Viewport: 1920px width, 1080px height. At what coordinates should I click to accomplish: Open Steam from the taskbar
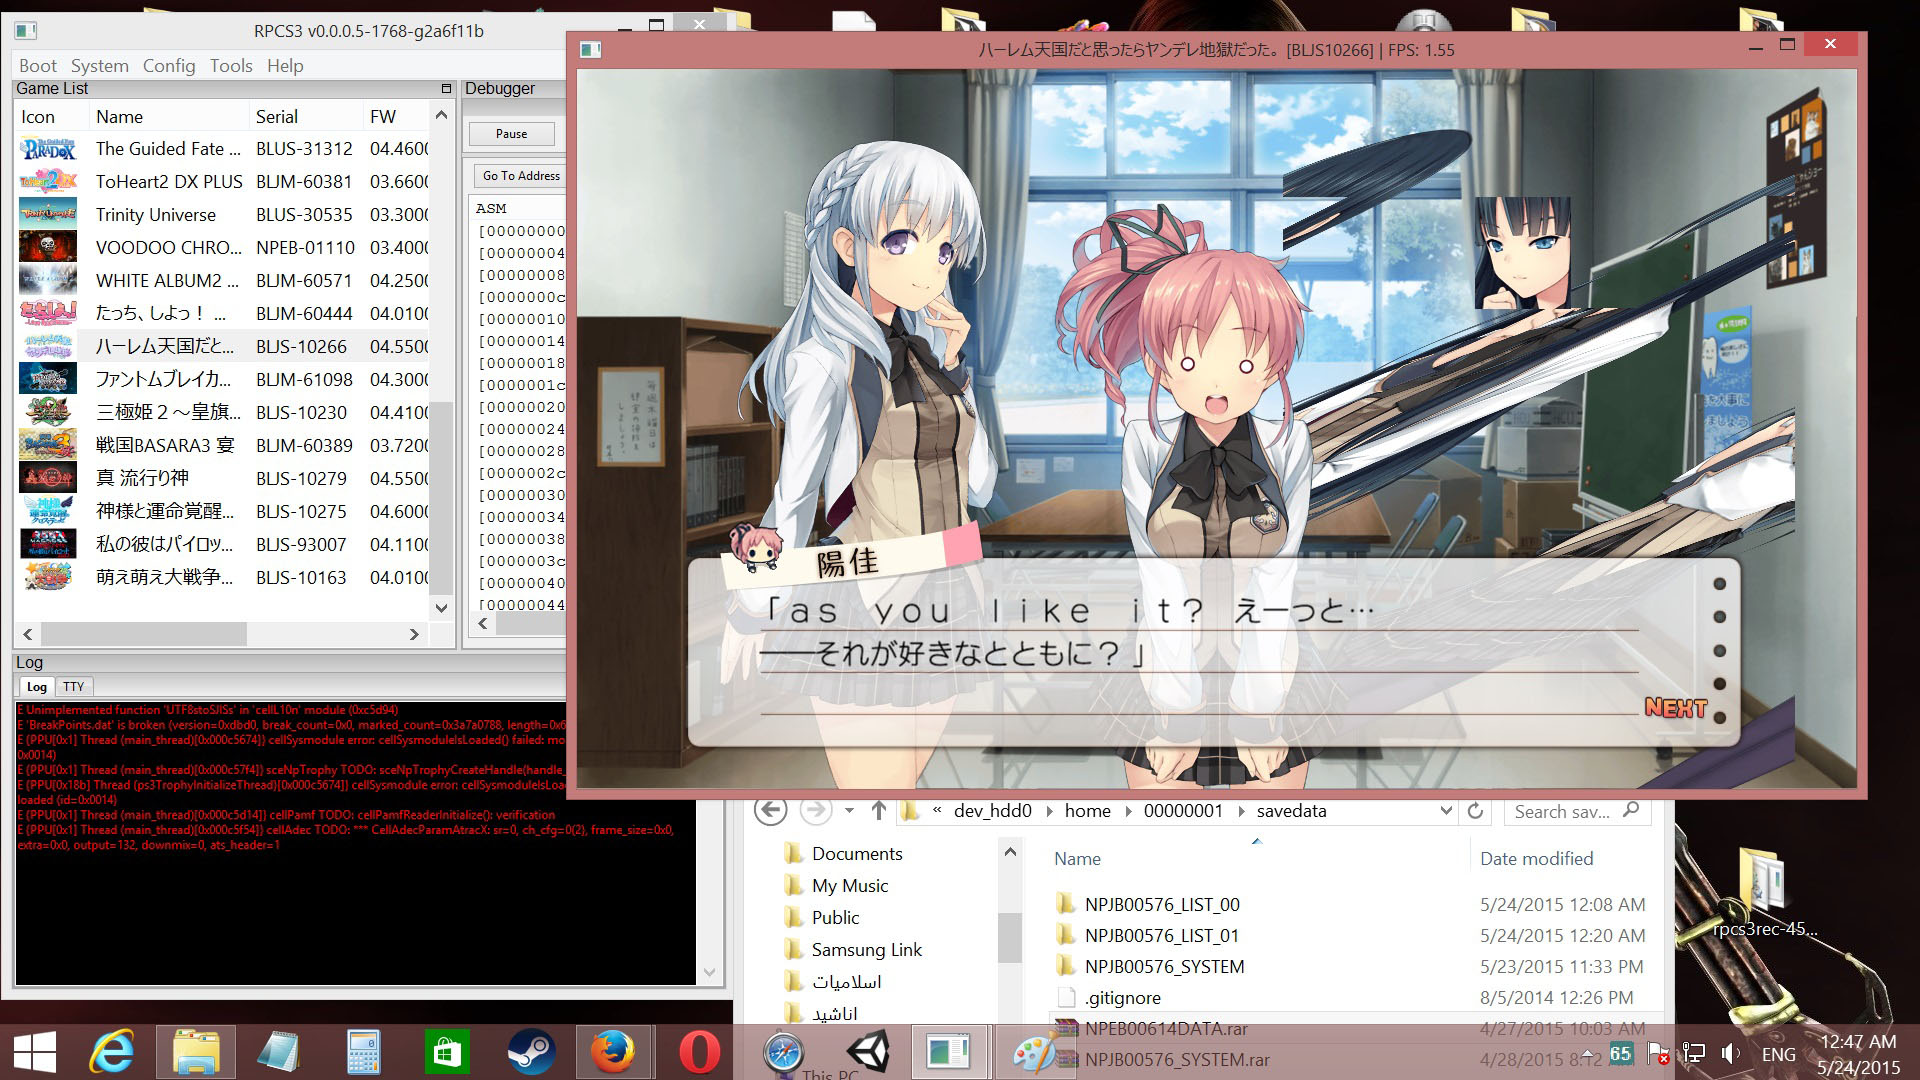coord(530,1052)
